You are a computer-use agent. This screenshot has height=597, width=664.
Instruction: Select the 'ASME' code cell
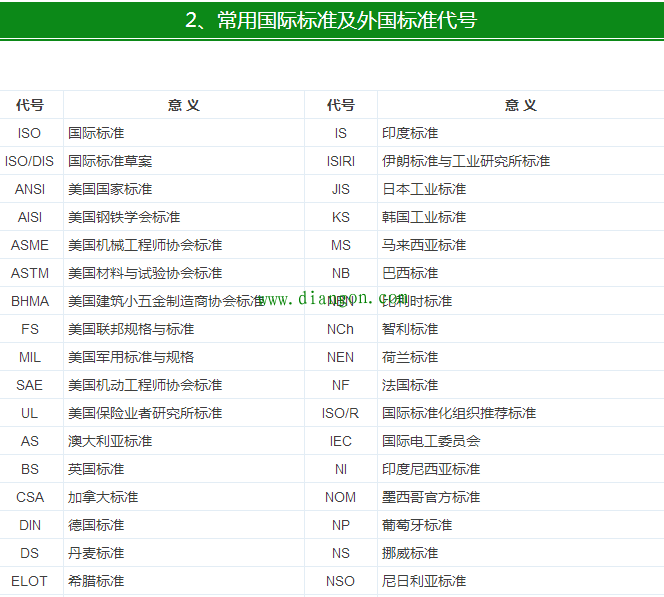click(x=30, y=245)
